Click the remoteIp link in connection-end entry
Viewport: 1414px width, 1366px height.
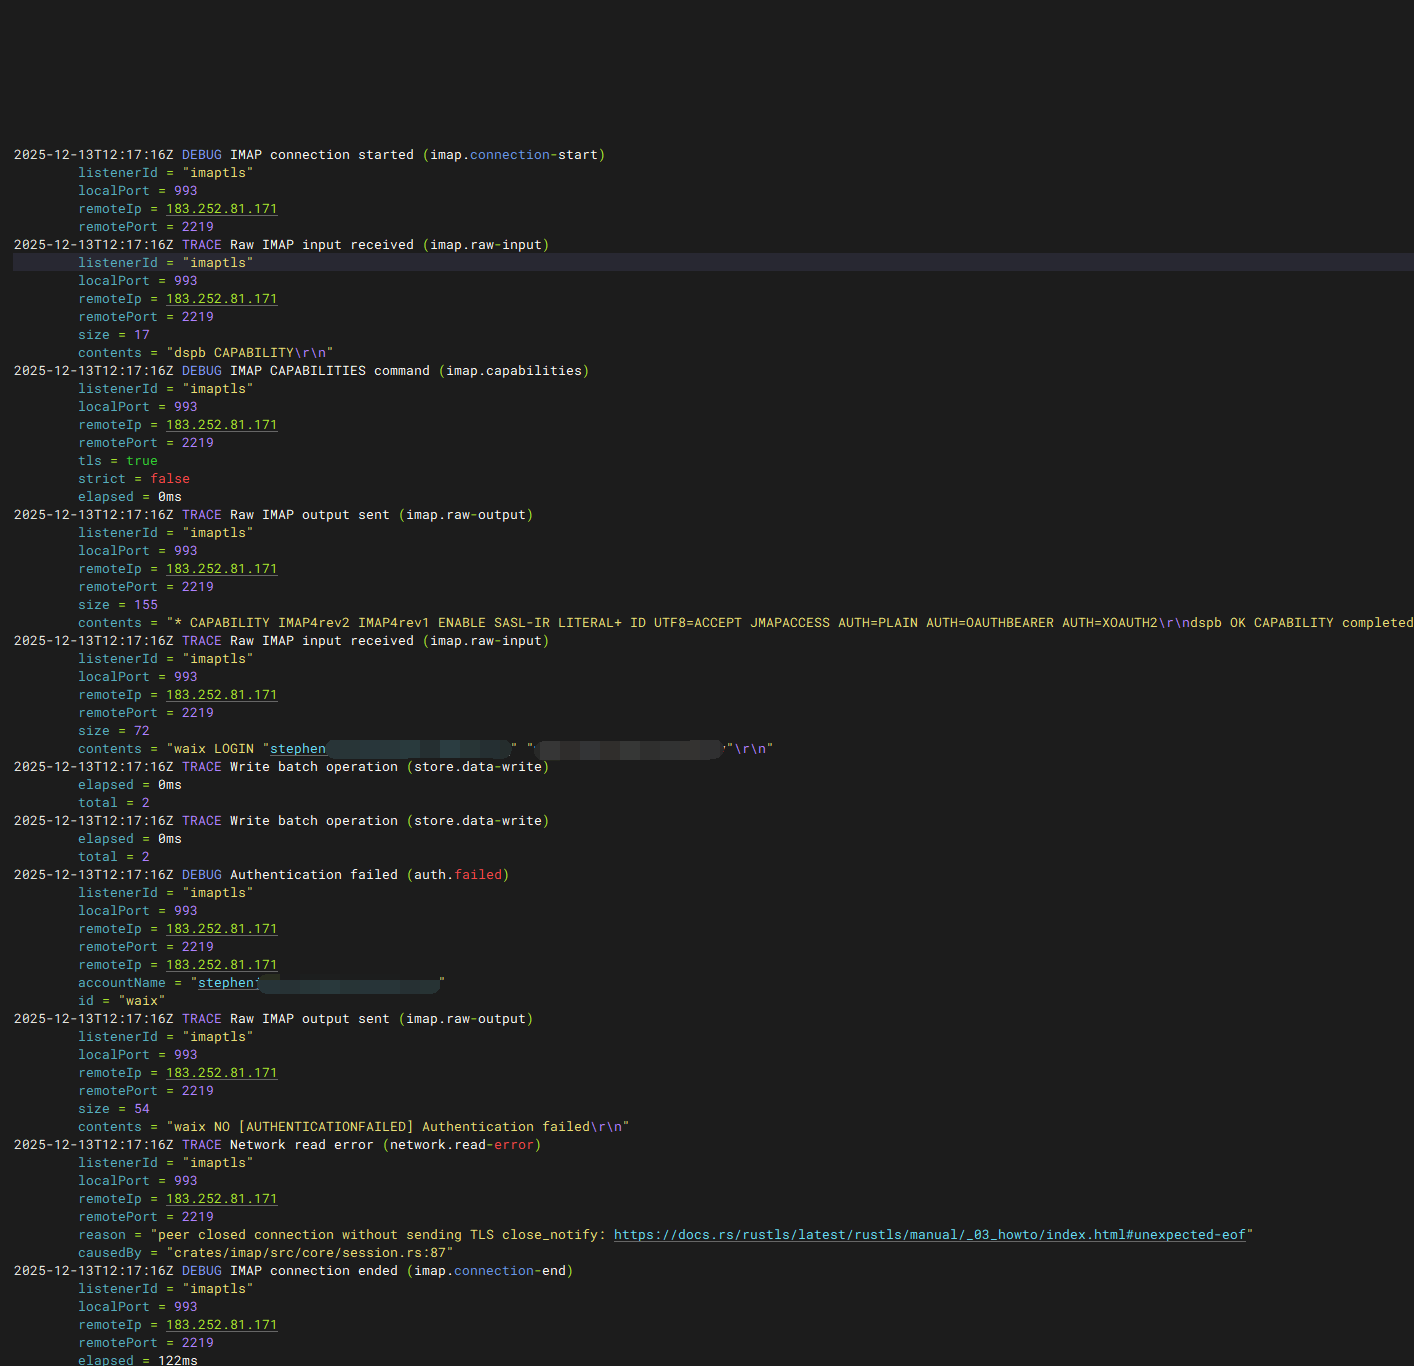[221, 1324]
